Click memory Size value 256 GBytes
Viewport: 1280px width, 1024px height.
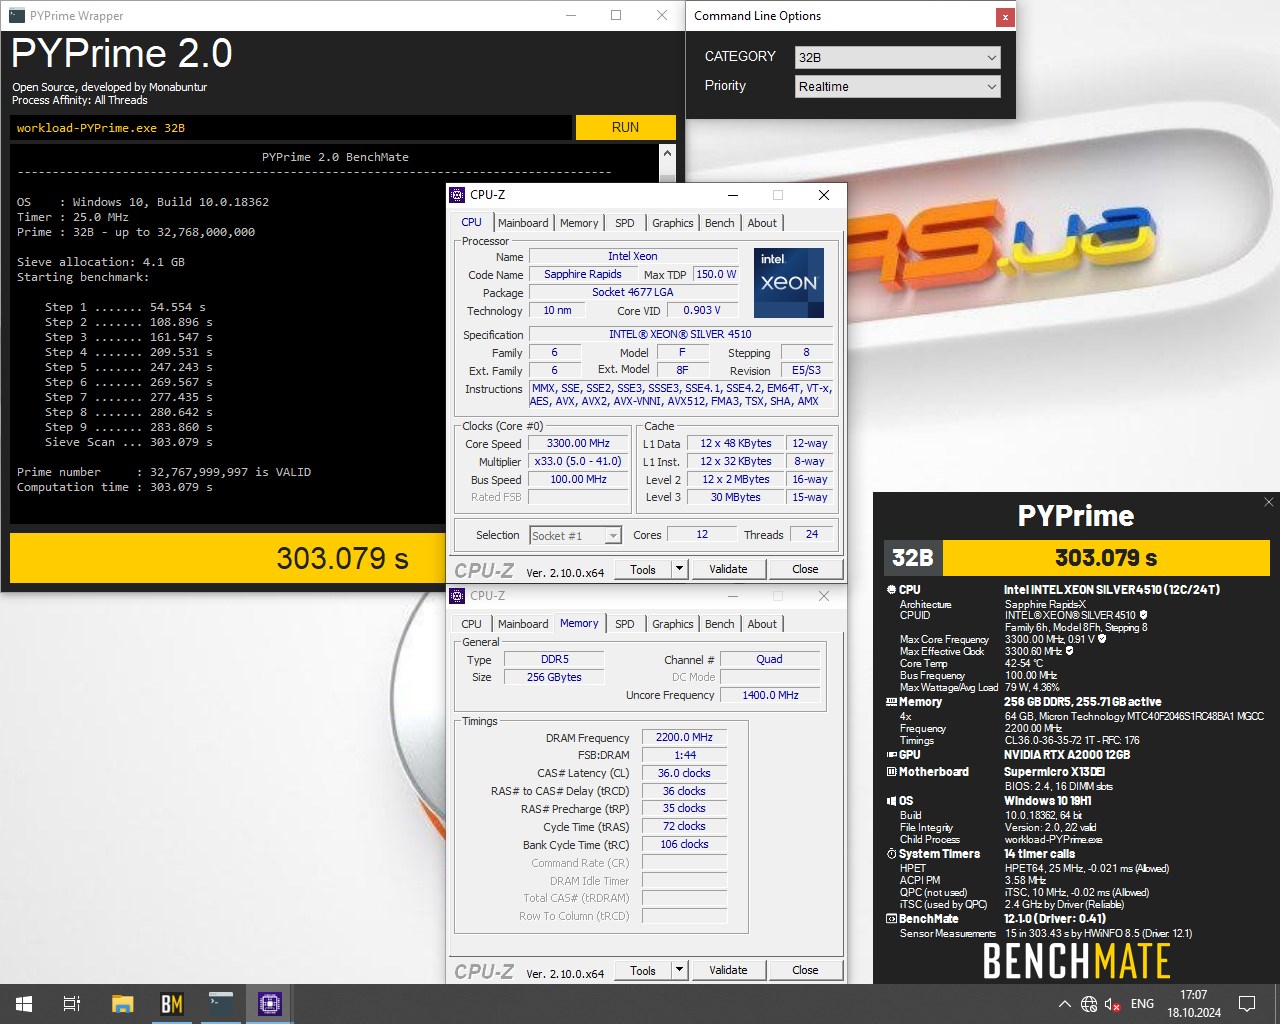click(x=554, y=677)
